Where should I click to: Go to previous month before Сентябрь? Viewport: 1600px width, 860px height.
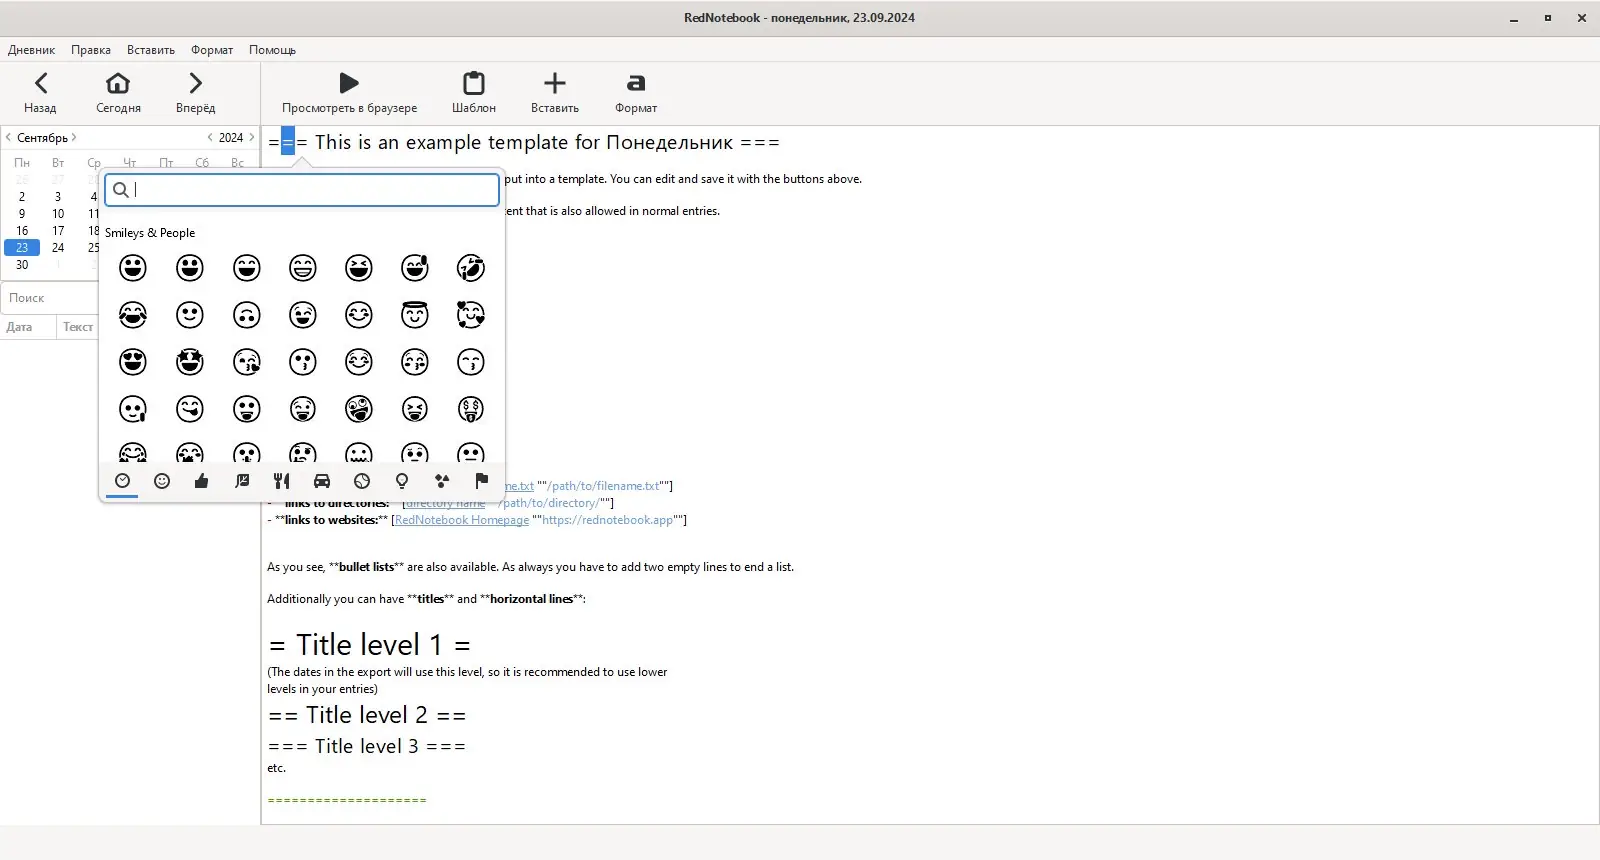[x=9, y=137]
